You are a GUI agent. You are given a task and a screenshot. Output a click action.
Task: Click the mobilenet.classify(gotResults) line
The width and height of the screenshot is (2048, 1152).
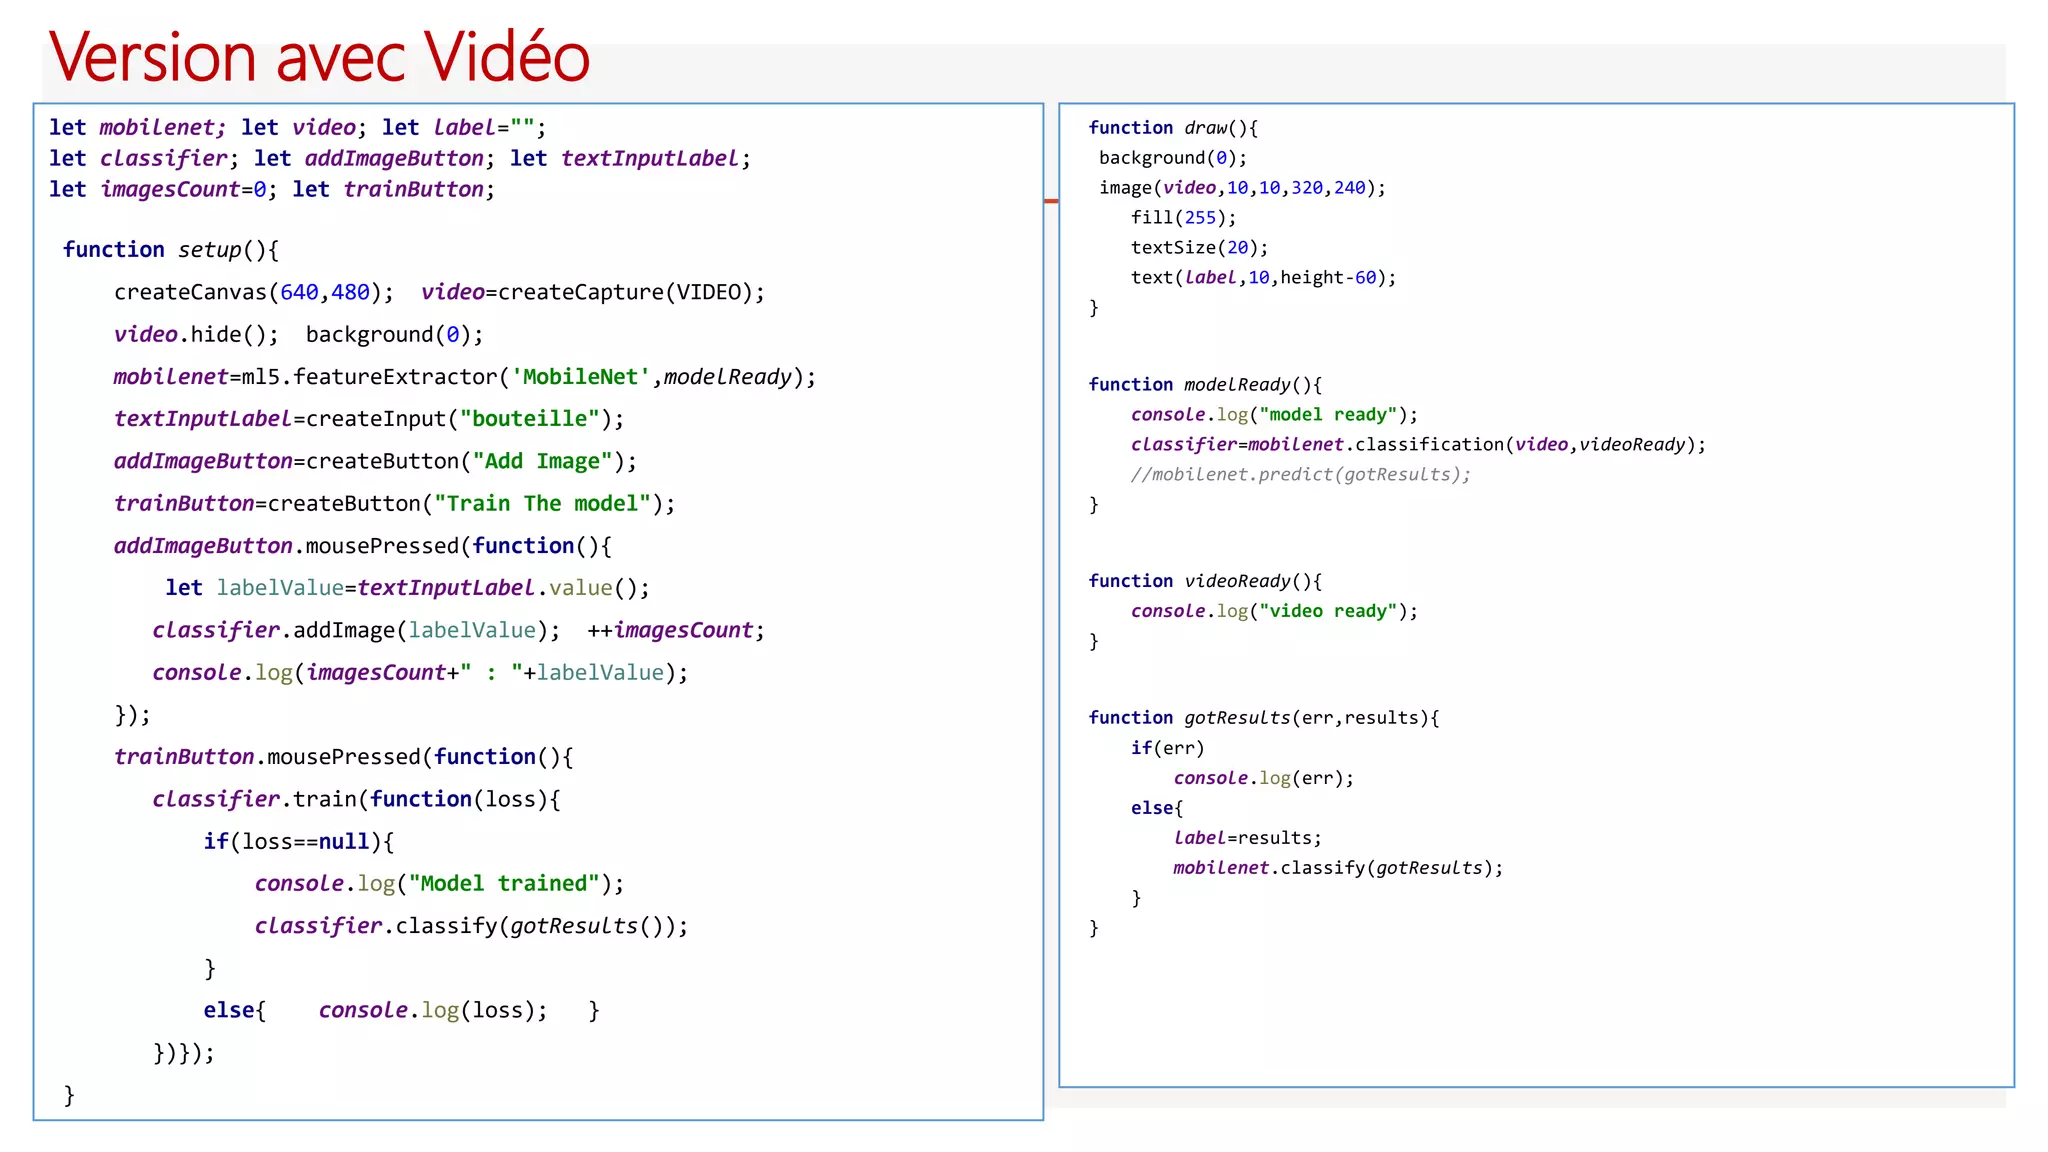(1338, 868)
